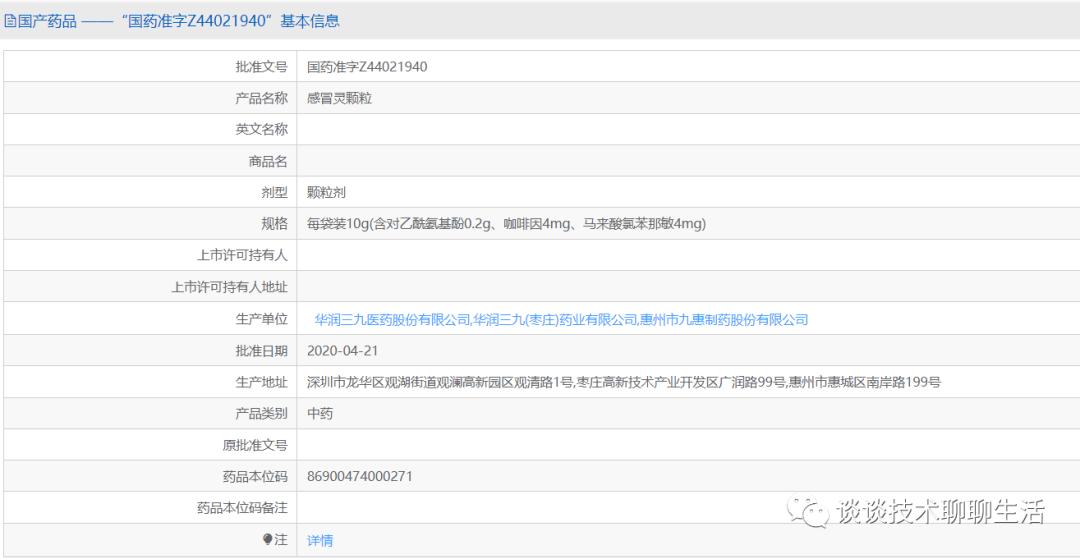Click specification value 每袋装10g text

coord(507,224)
